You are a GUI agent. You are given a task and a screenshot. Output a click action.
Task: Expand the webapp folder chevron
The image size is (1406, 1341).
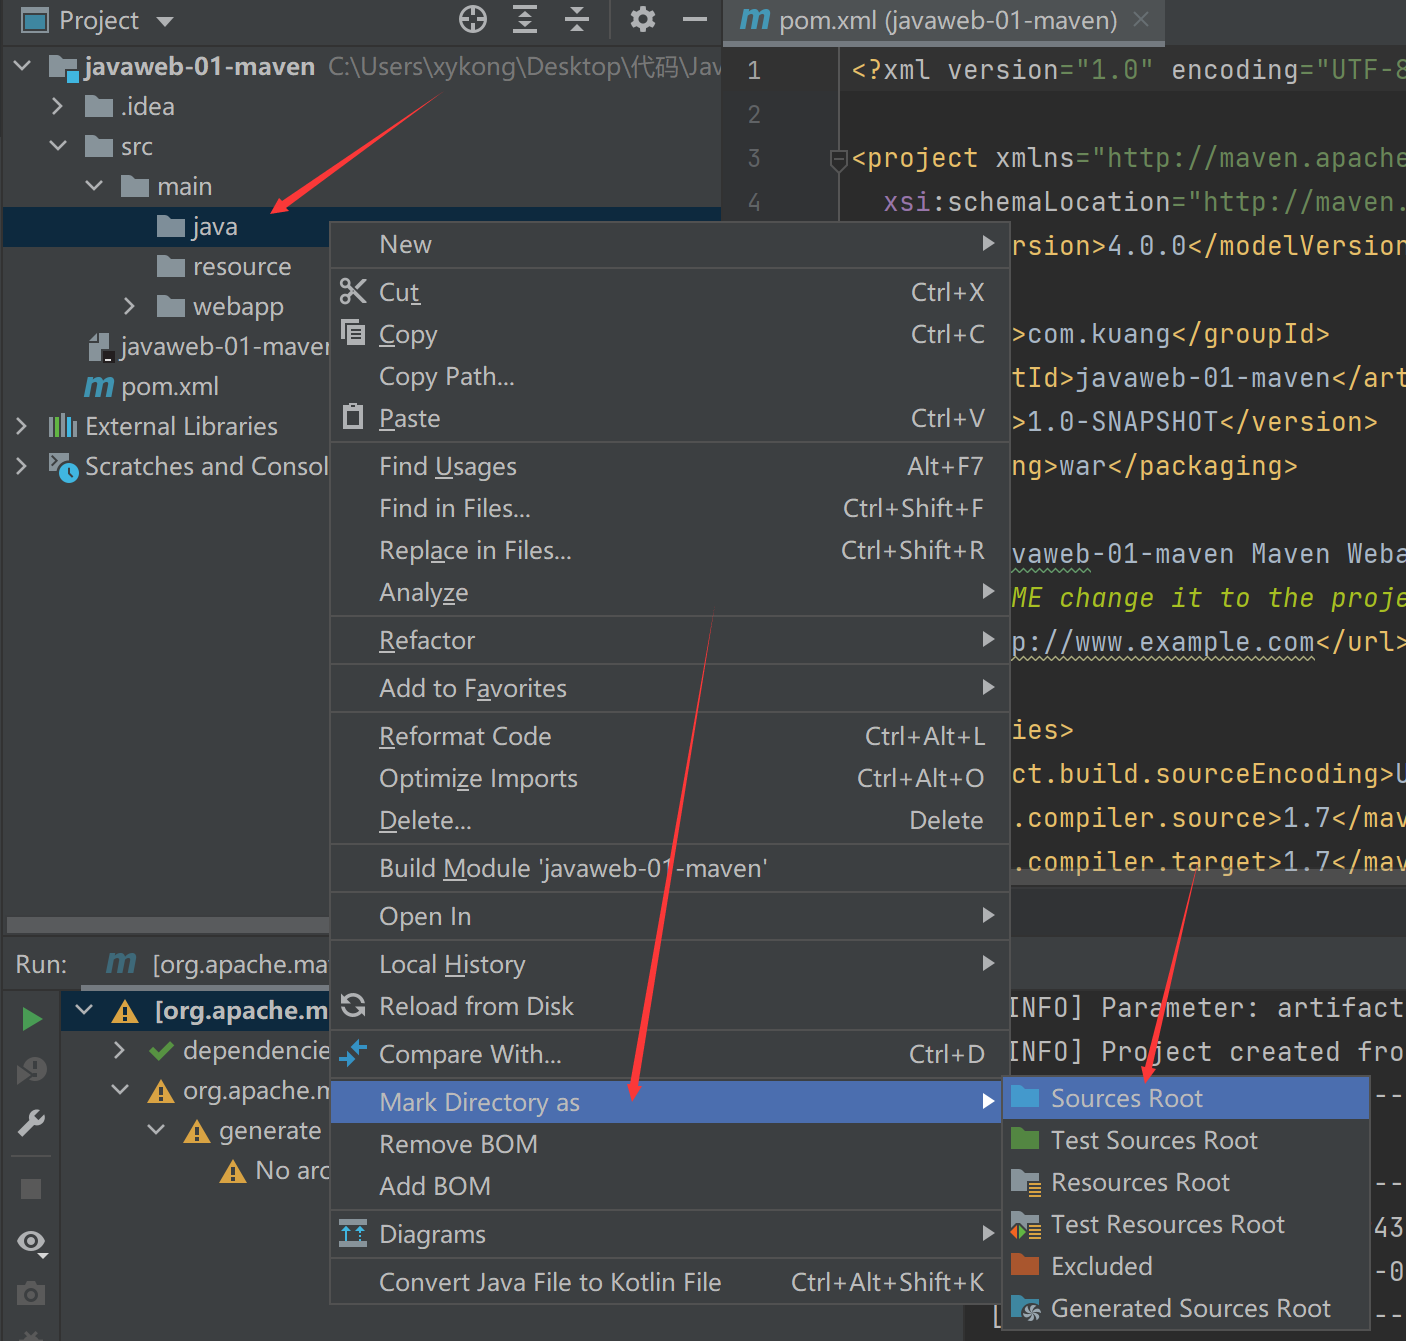129,306
